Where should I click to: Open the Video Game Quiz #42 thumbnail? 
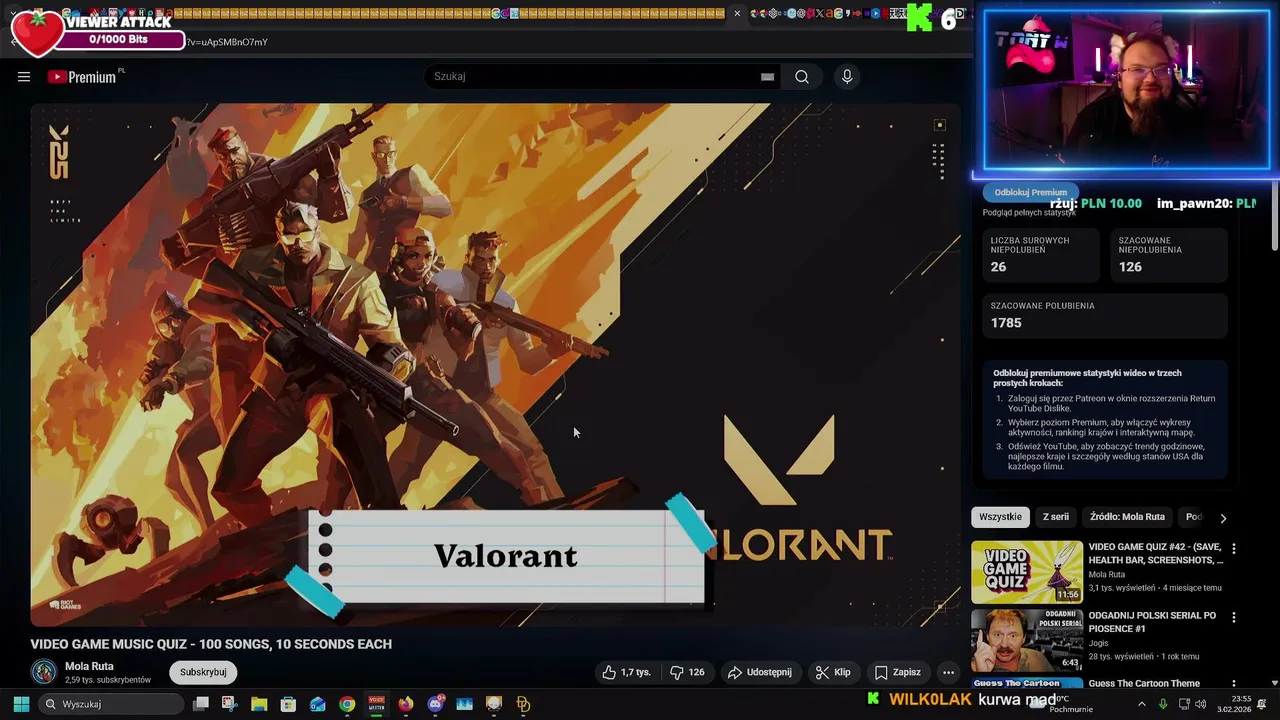pos(1026,572)
